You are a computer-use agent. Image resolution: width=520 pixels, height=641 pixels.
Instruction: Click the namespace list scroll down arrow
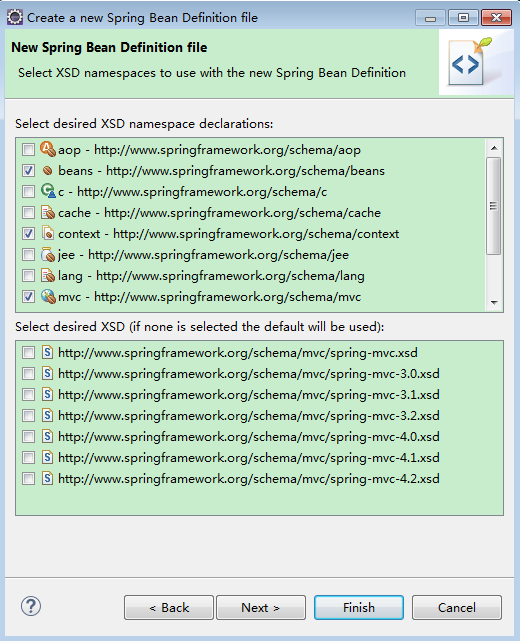494,303
